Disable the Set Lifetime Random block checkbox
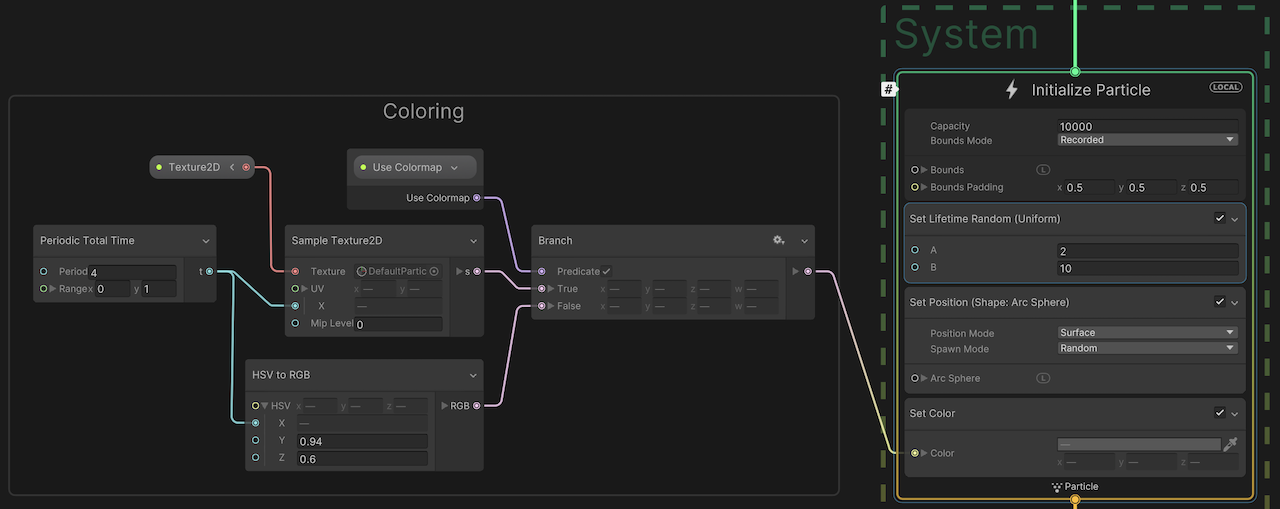 pos(1219,218)
